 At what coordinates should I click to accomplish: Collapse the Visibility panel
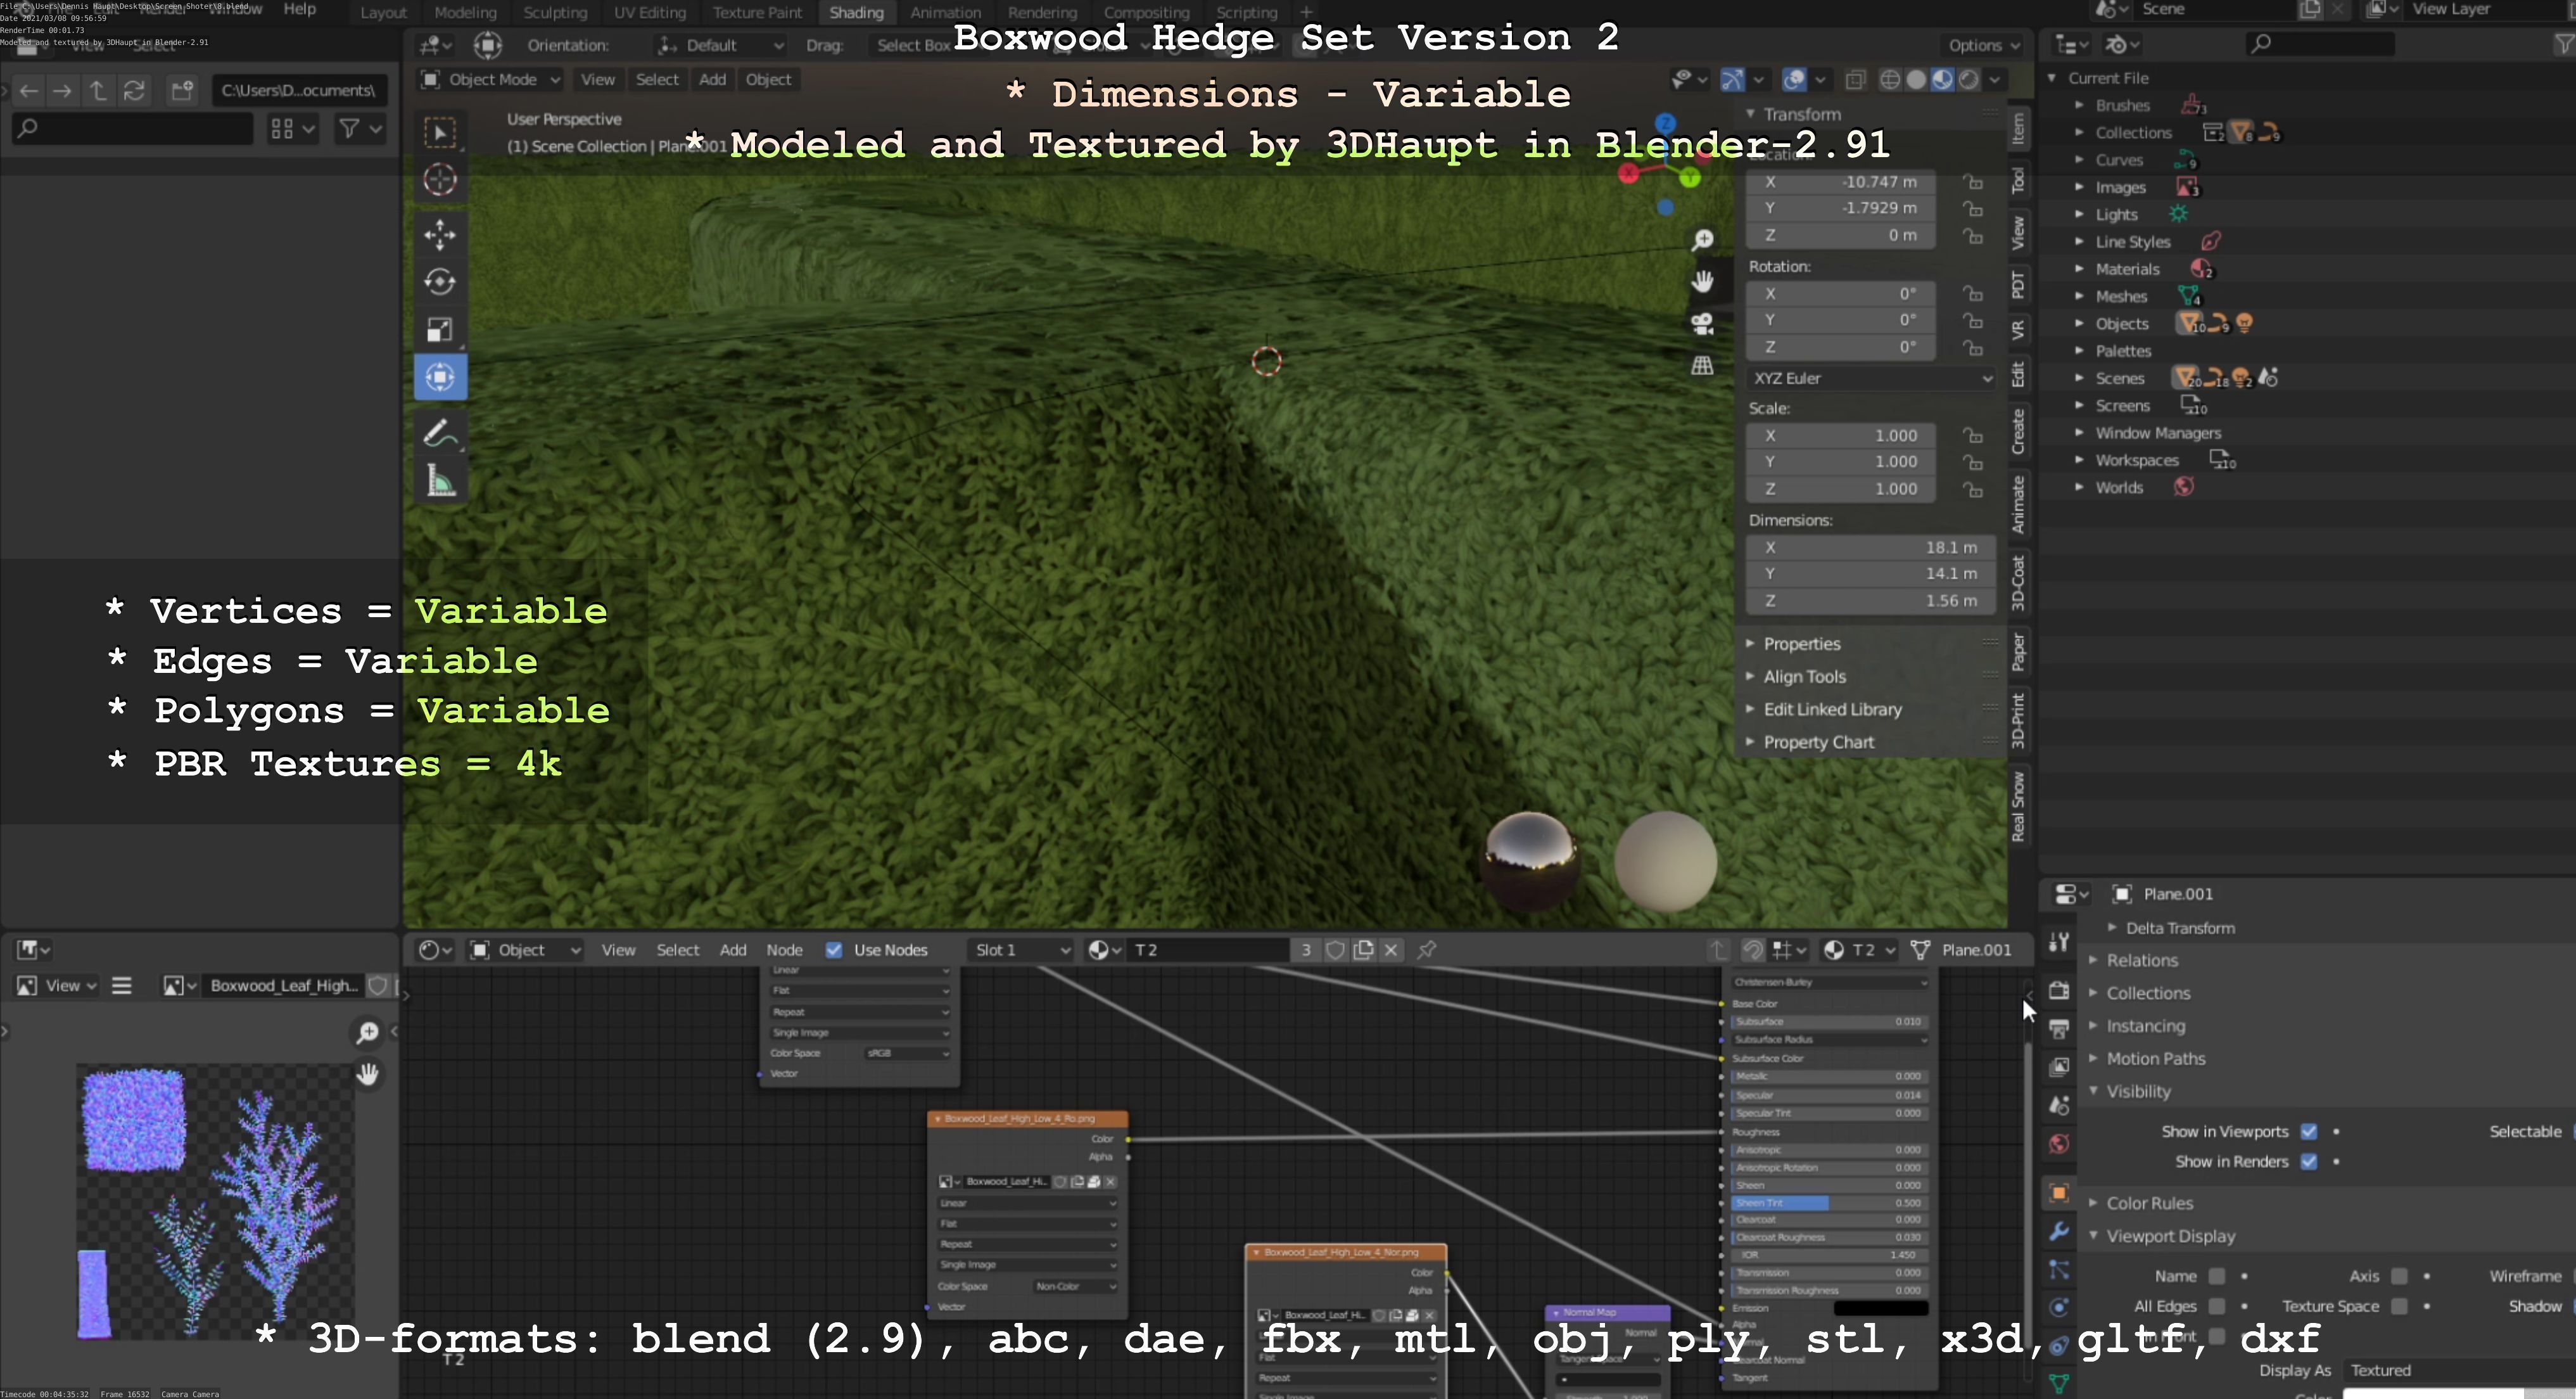click(x=2138, y=1091)
